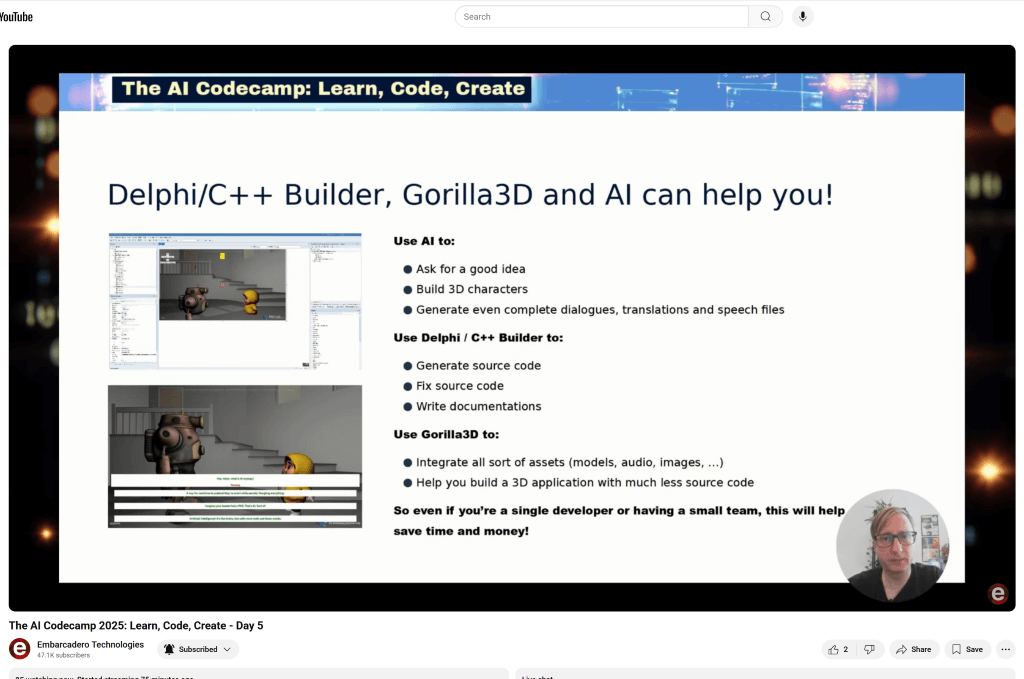Click the notification bell on Subscribed

[169, 650]
